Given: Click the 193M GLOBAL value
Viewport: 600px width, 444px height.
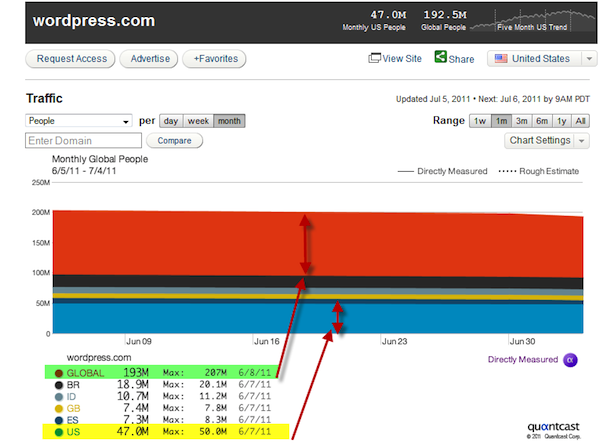Looking at the screenshot, I should [x=136, y=372].
